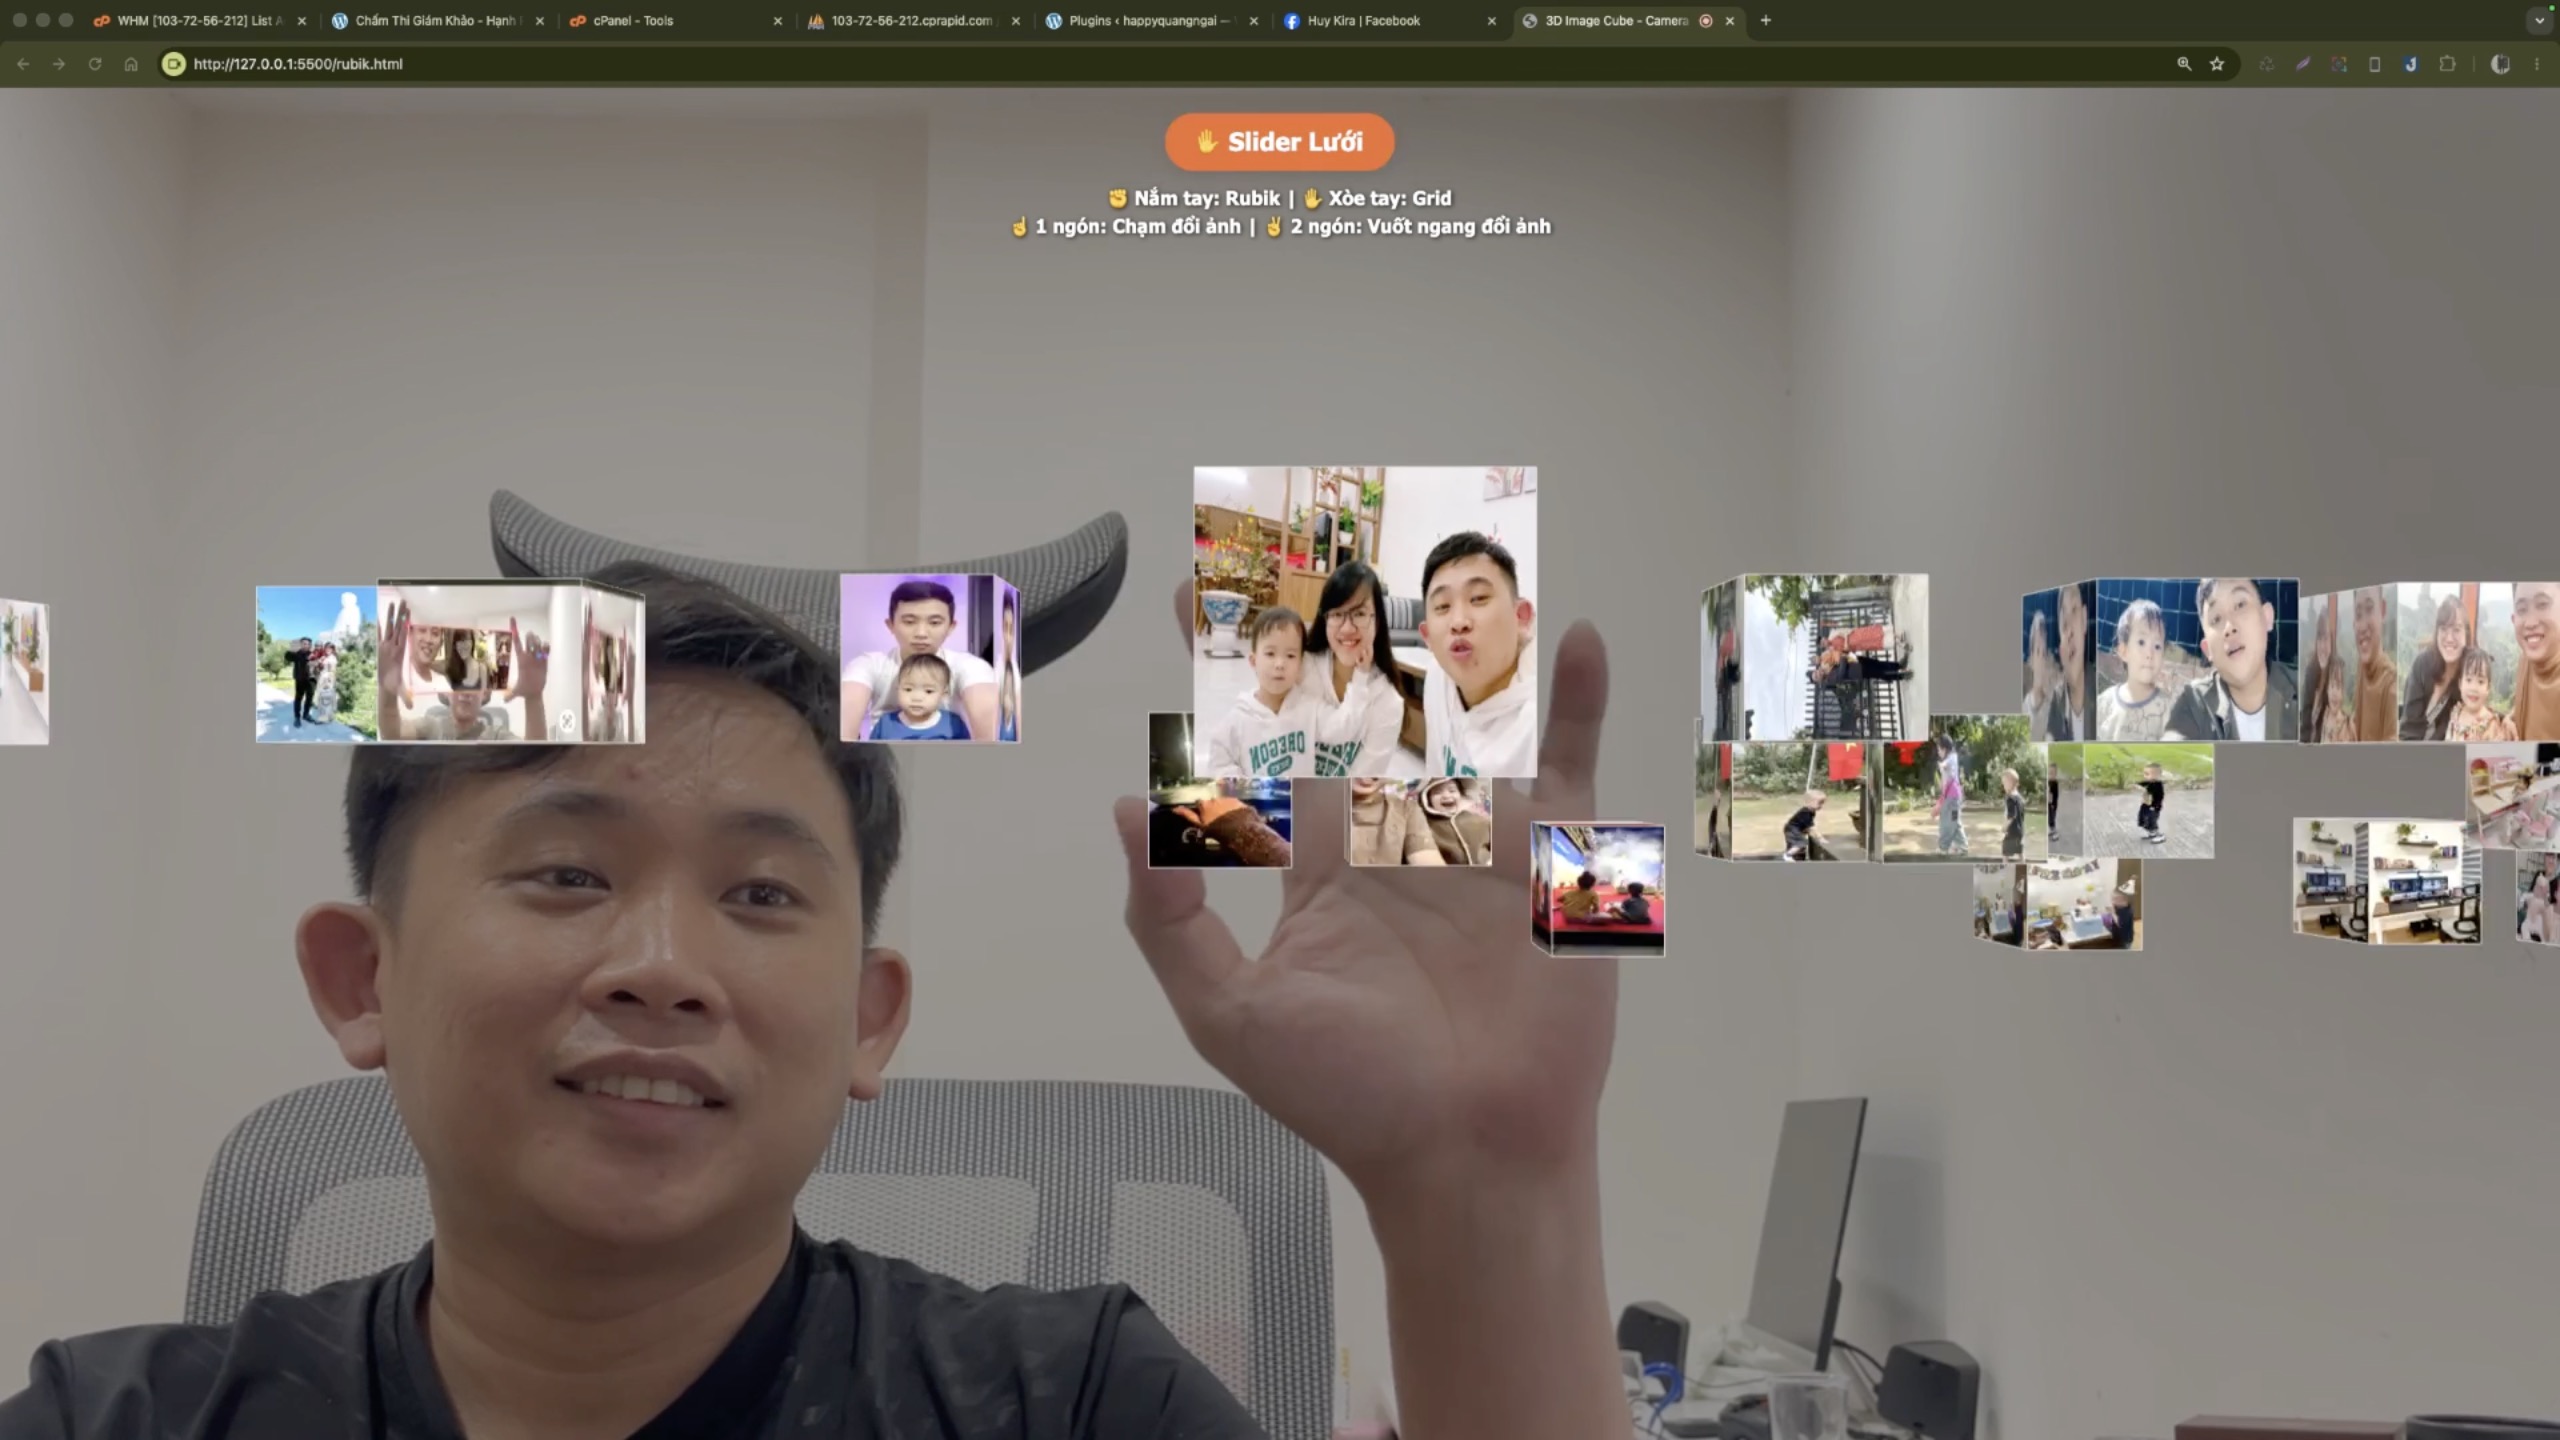Select the mountain family selfie in brown shirts
The width and height of the screenshot is (2560, 1440).
[x=2478, y=663]
